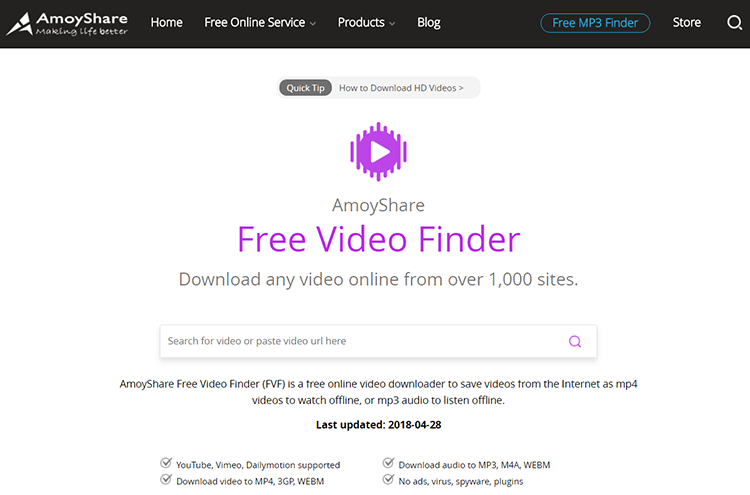Expand the Free Online Service dropdown arrow
This screenshot has height=495, width=750.
[313, 23]
